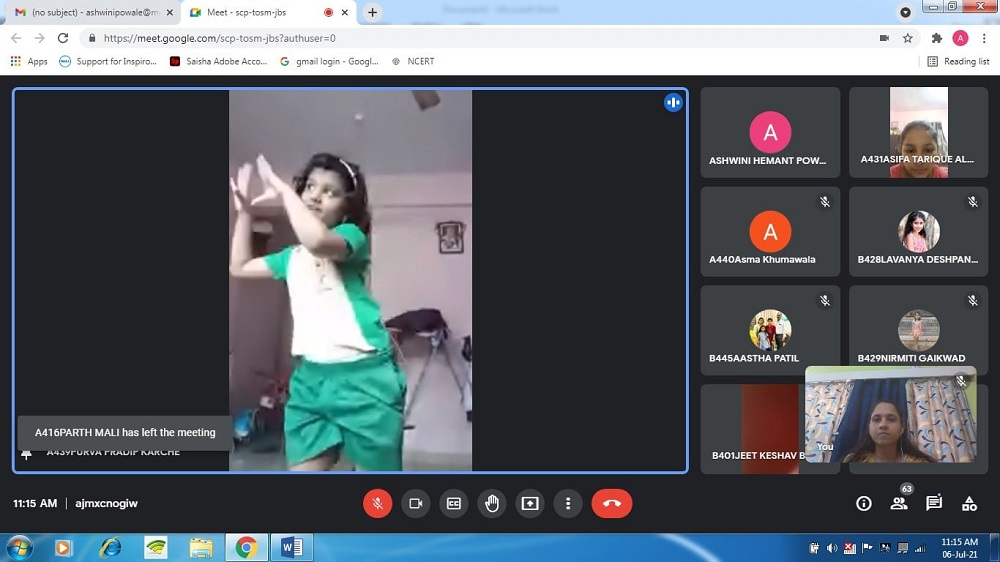End the call with the red hang-up icon
Viewport: 1000px width, 562px height.
(612, 503)
